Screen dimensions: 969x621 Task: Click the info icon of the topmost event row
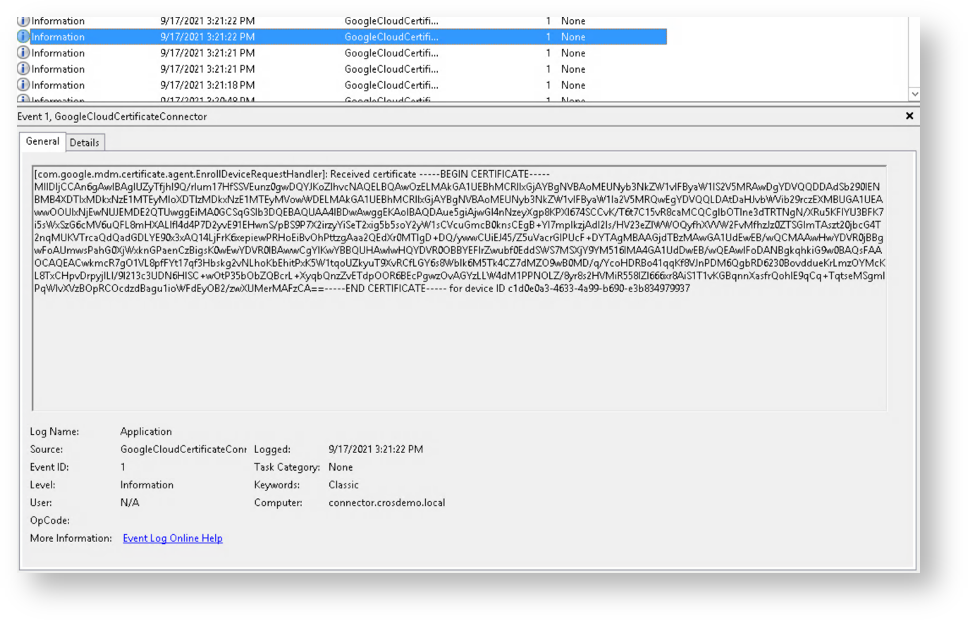(x=24, y=21)
